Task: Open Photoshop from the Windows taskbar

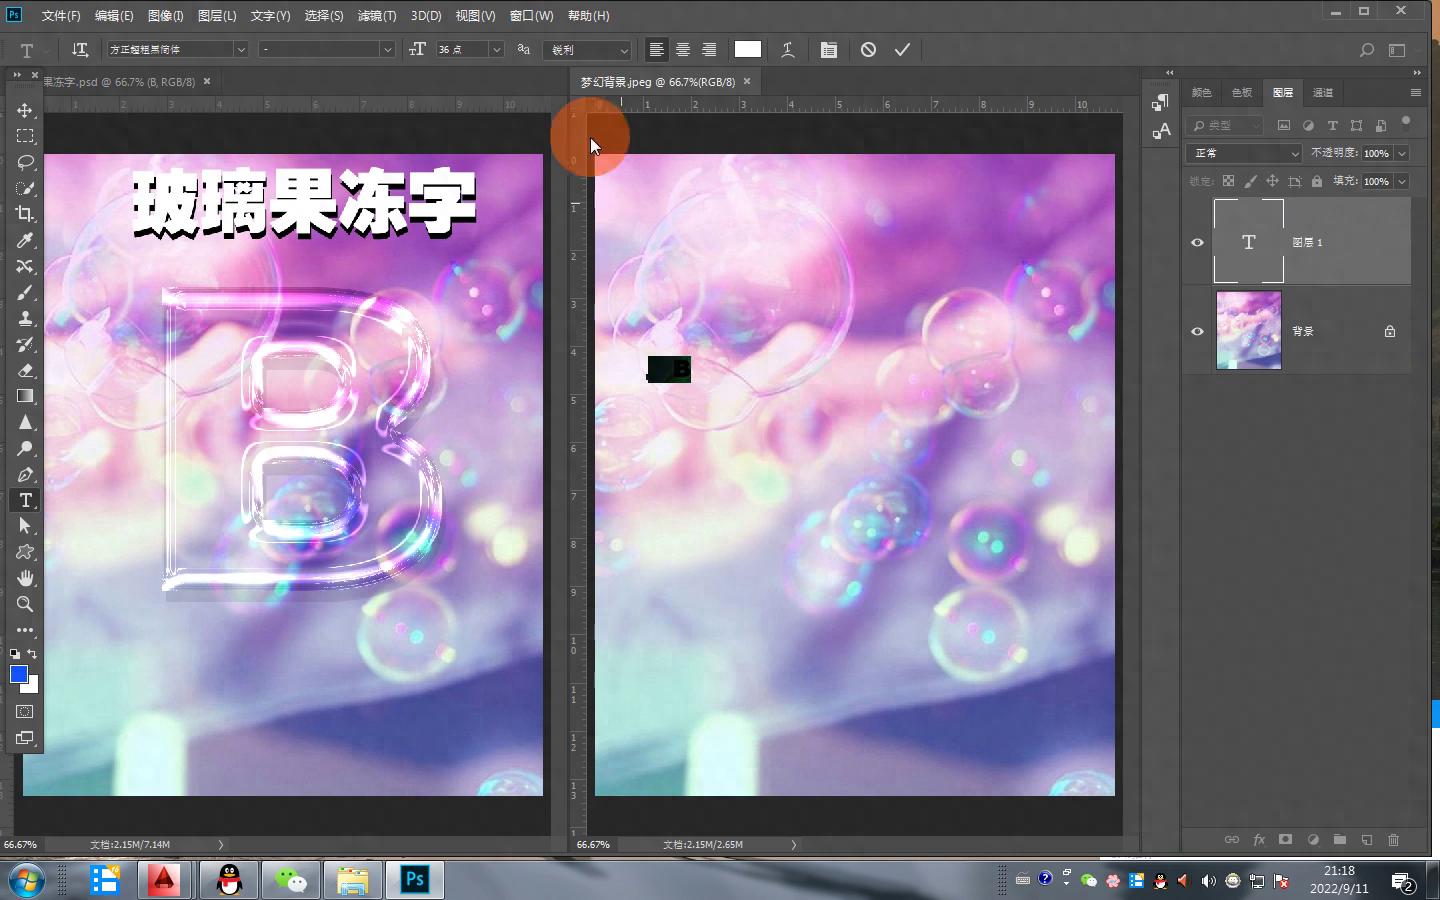Action: pos(414,880)
